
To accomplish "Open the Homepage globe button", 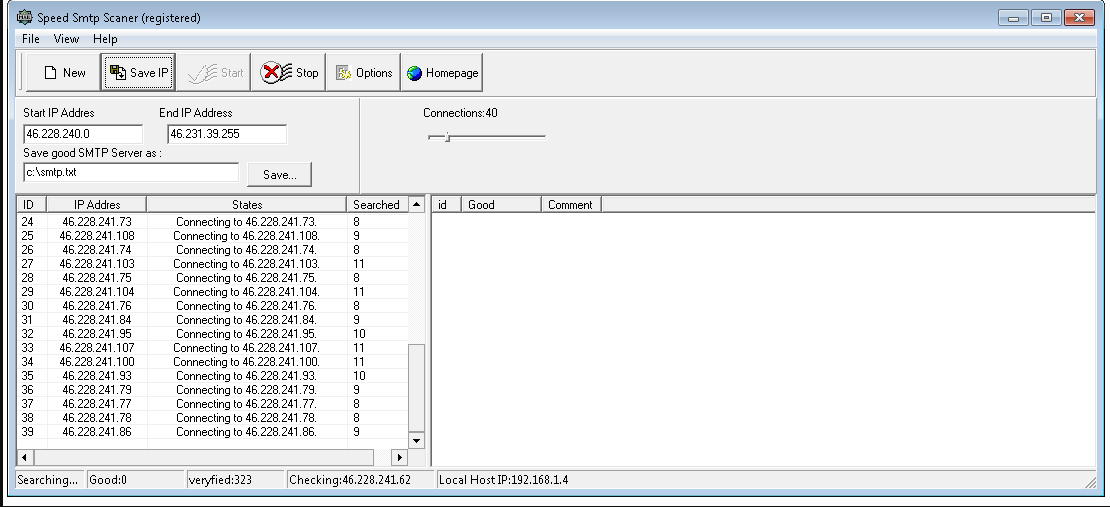I will click(x=442, y=72).
